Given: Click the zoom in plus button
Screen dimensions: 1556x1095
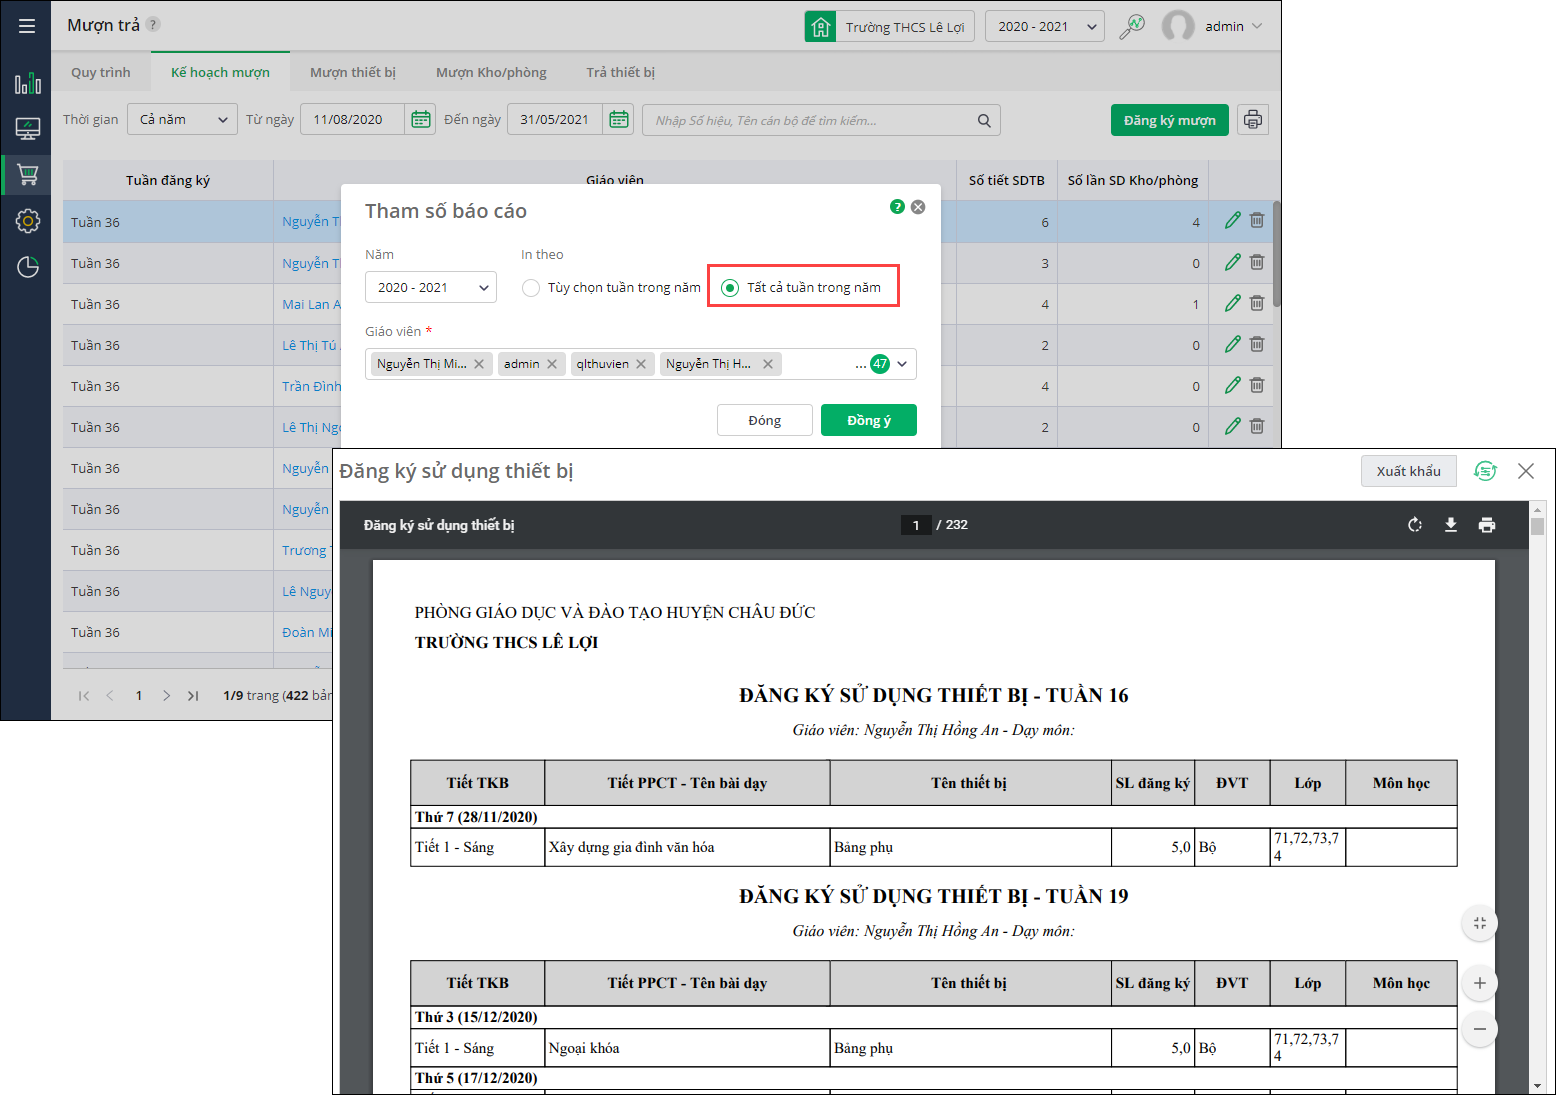Looking at the screenshot, I should pyautogui.click(x=1479, y=983).
